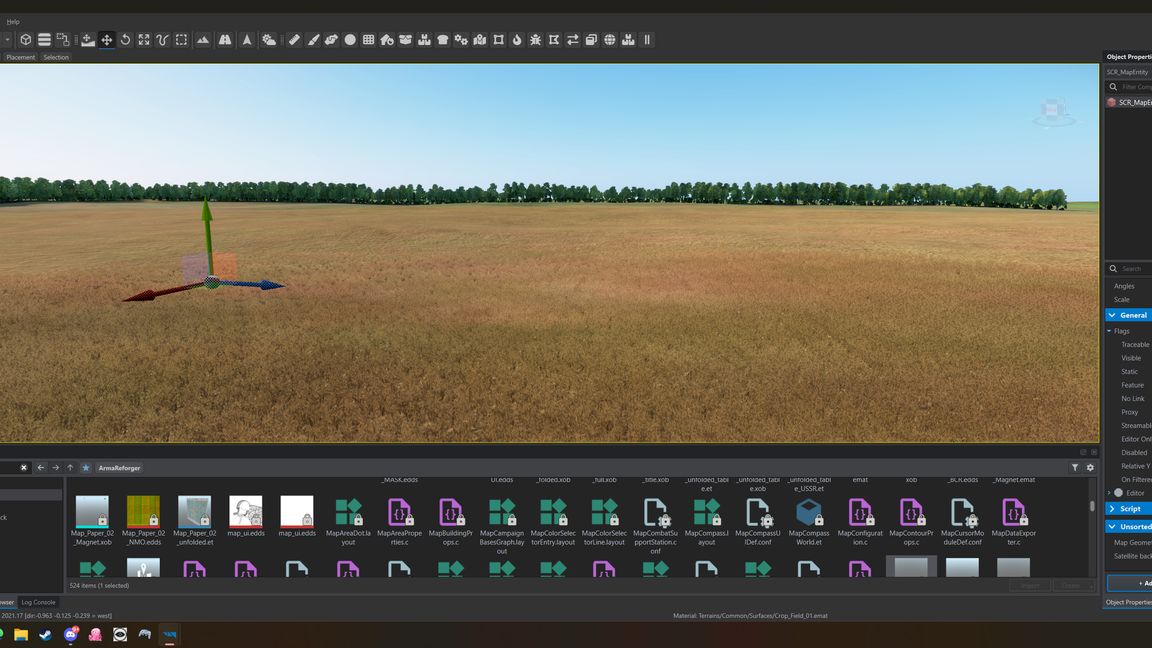
Task: Click the Selection tab under toolbar
Action: 56,57
